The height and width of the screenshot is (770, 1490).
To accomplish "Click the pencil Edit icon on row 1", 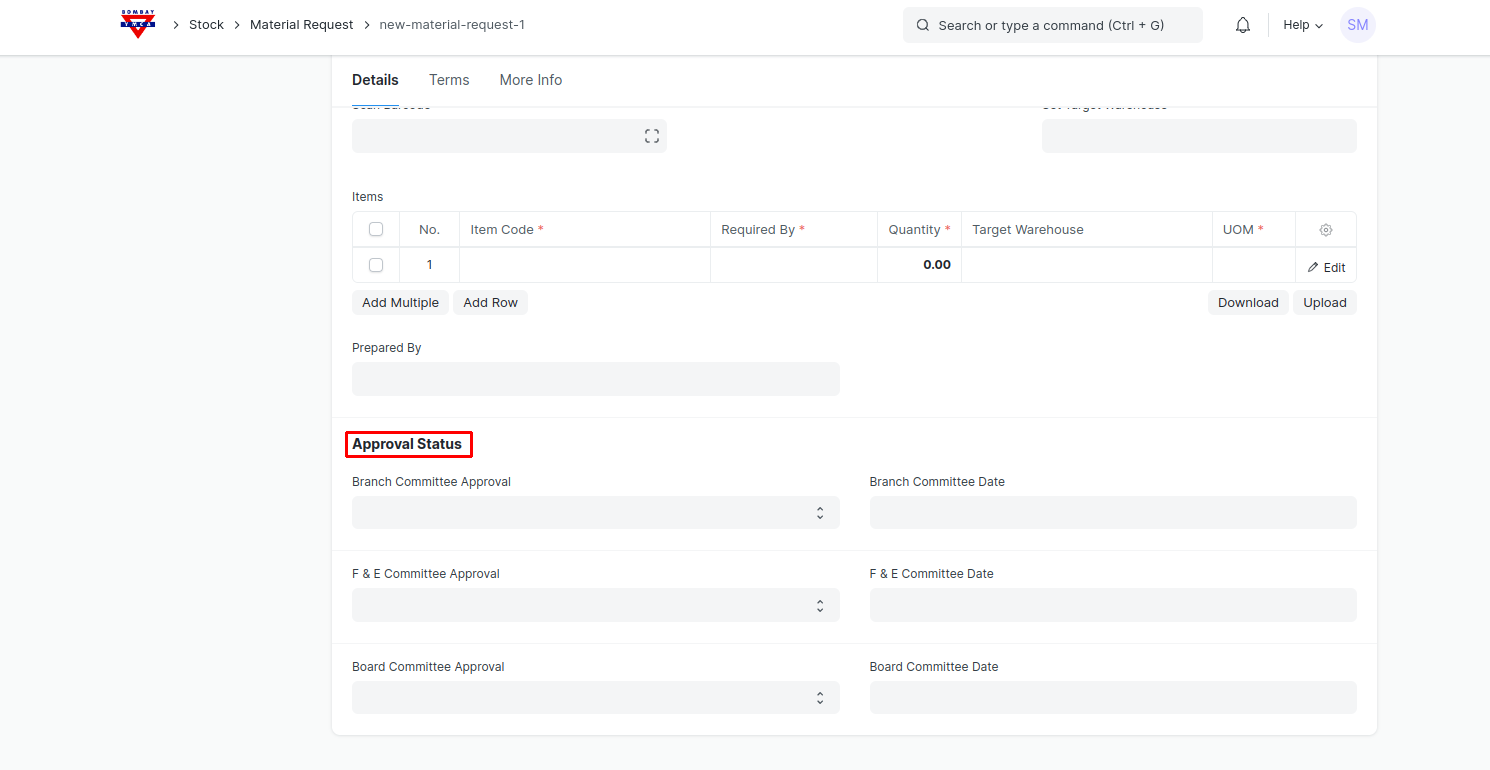I will (1314, 267).
